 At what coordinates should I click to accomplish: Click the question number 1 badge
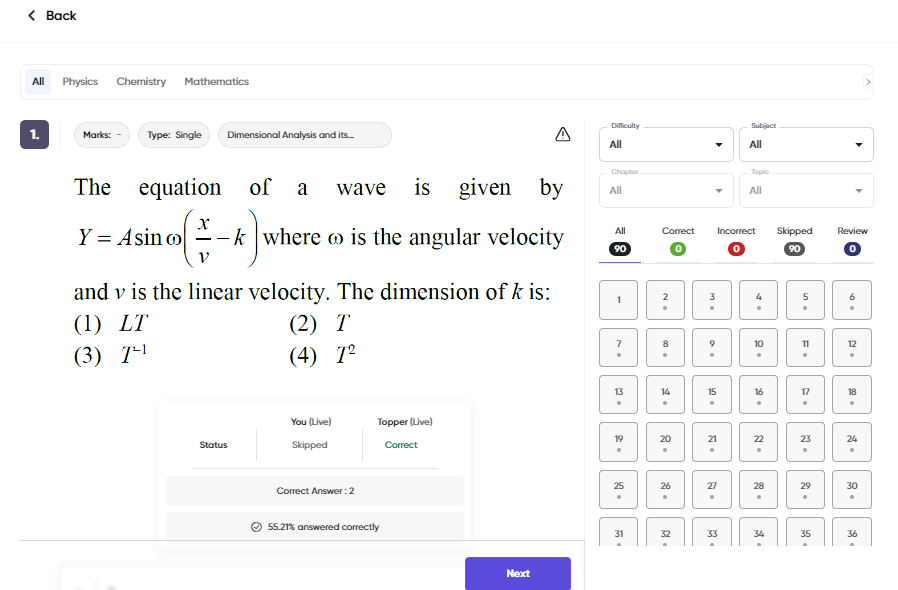34,135
